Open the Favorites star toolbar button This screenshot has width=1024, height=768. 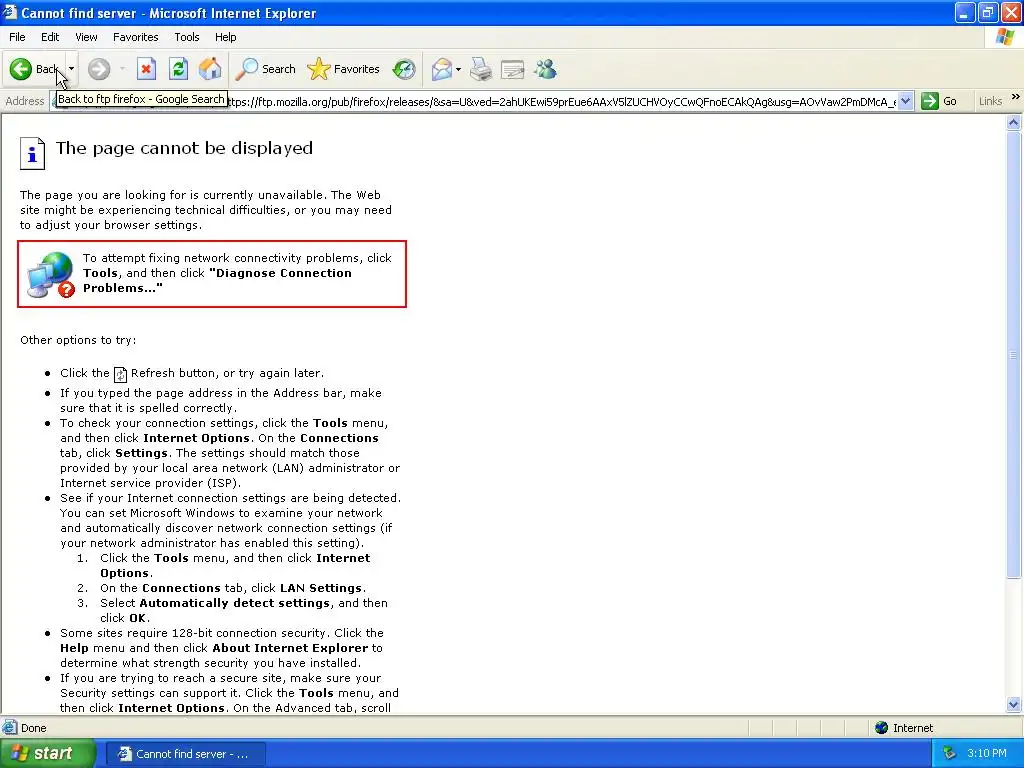click(x=343, y=69)
